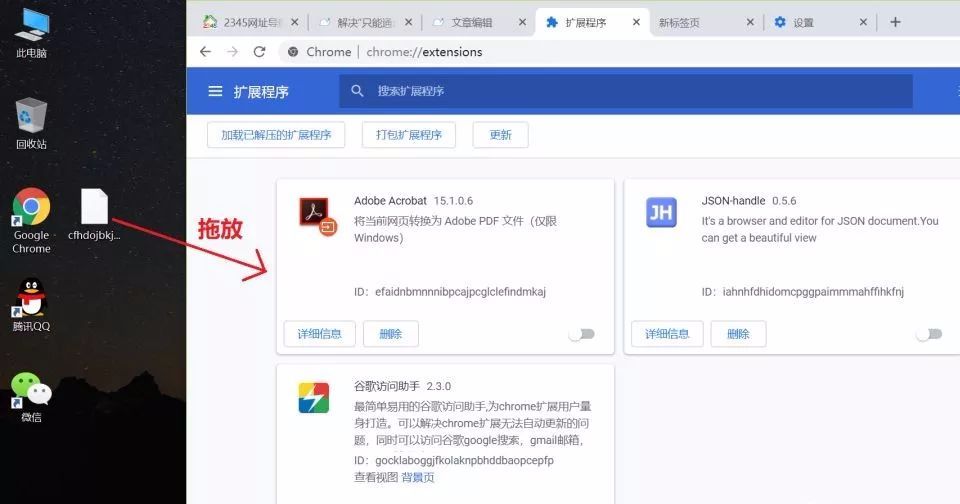Close the 新标签页 tab
Viewport: 960px width, 504px height.
(x=750, y=22)
